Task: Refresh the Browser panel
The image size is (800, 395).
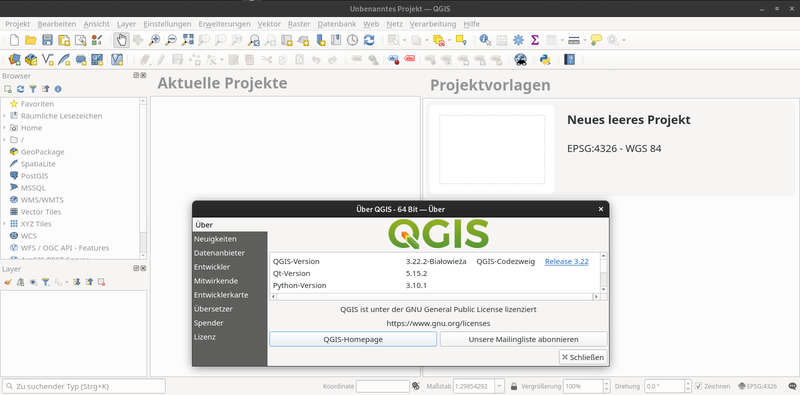Action: click(20, 89)
